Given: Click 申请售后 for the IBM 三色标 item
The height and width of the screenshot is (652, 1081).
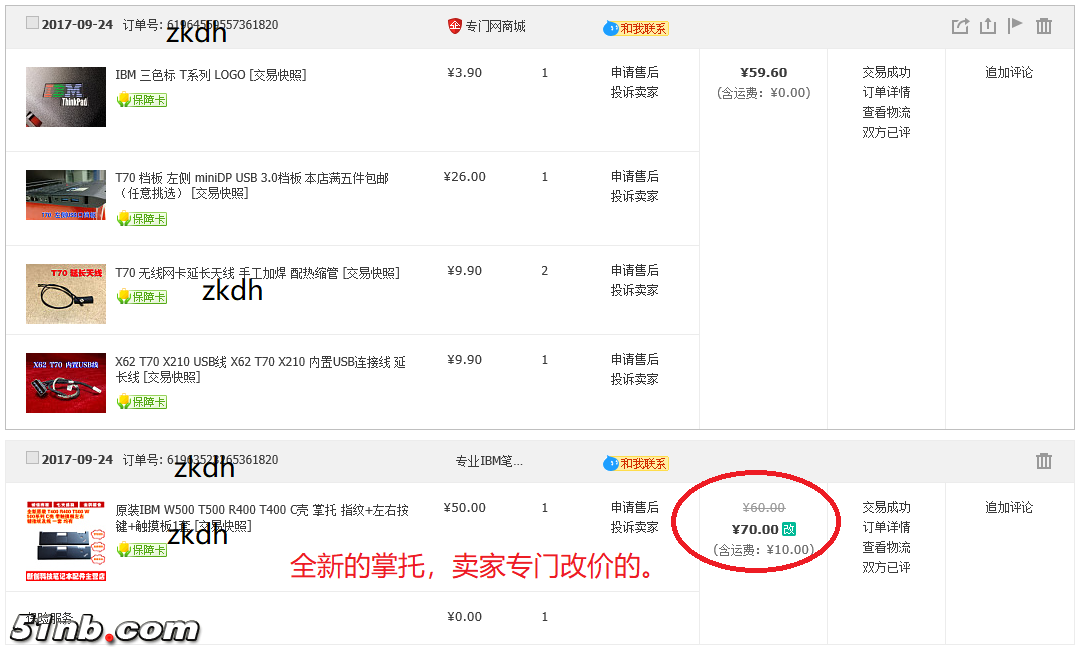Looking at the screenshot, I should 634,72.
